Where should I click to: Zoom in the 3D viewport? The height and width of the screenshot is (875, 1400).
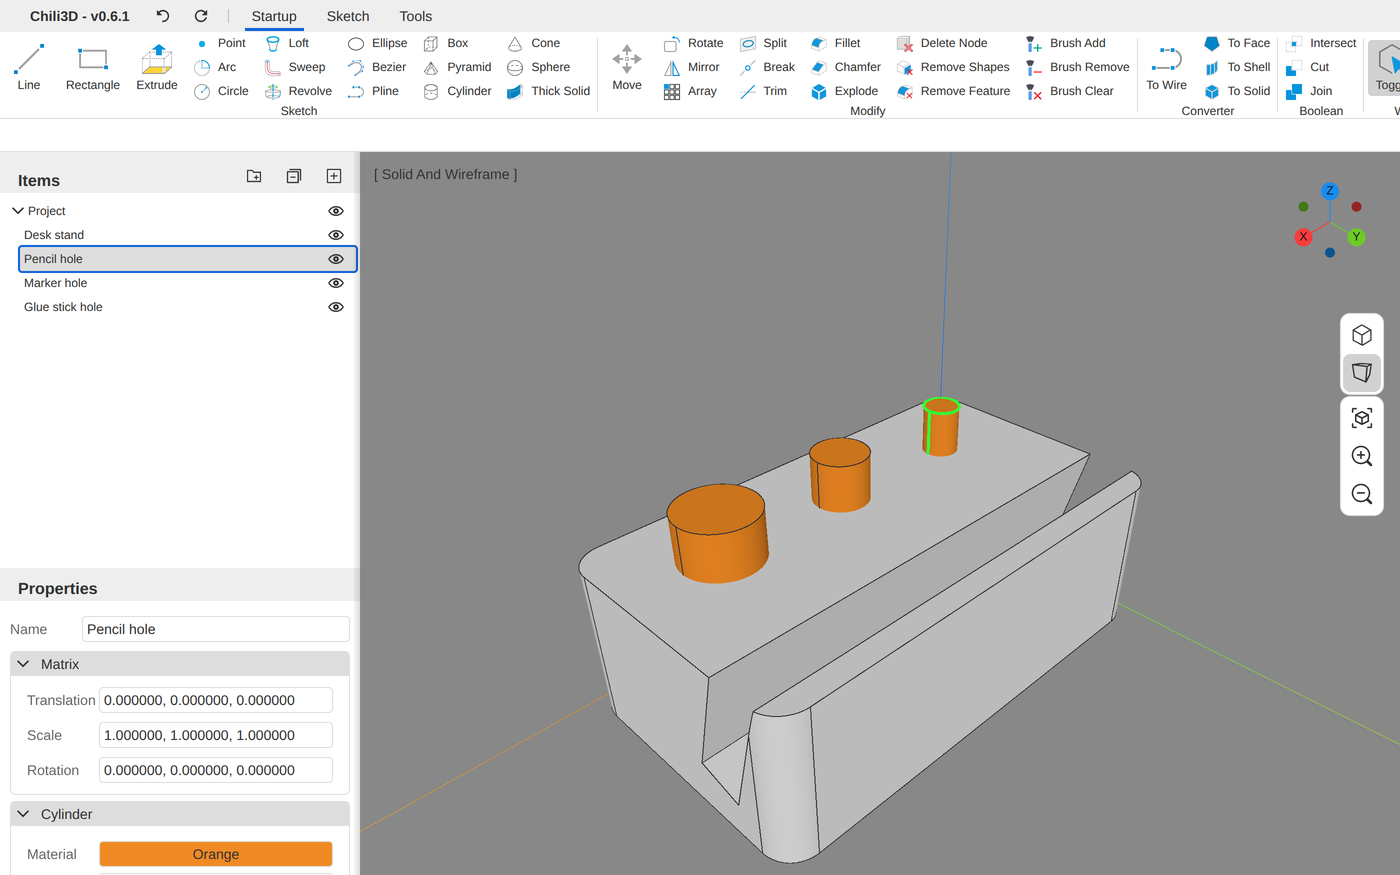coord(1361,456)
